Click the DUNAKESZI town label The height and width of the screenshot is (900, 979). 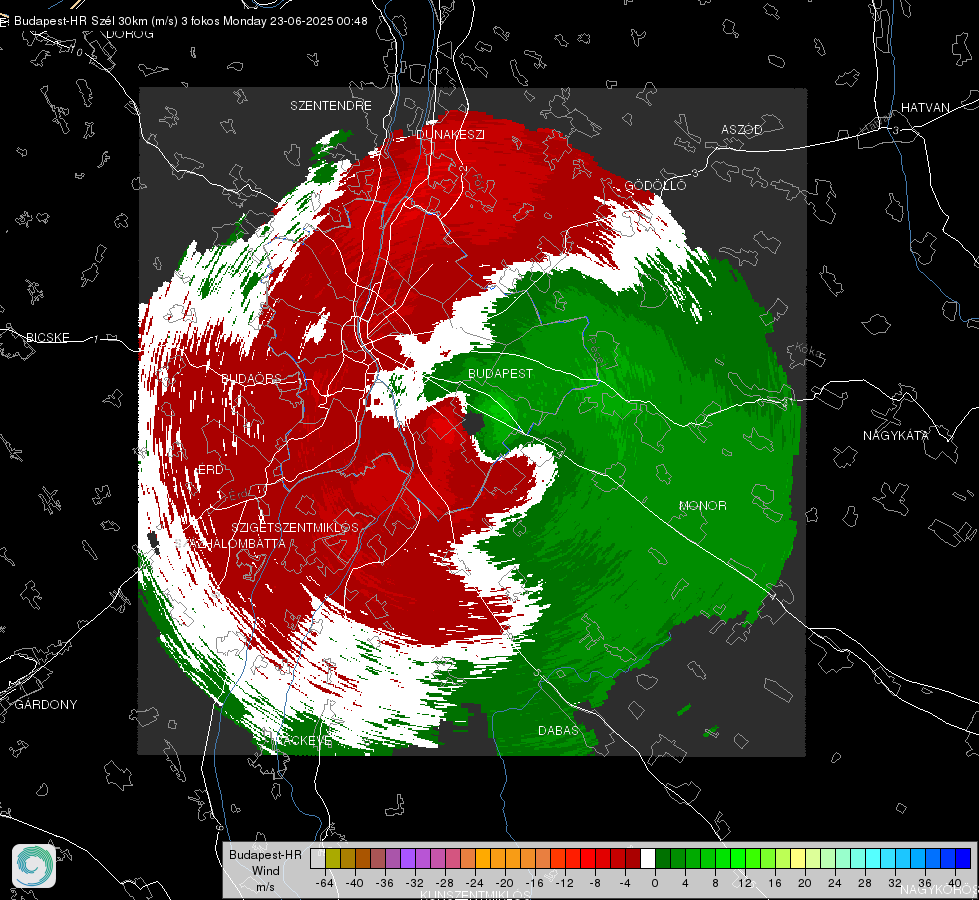pos(450,134)
